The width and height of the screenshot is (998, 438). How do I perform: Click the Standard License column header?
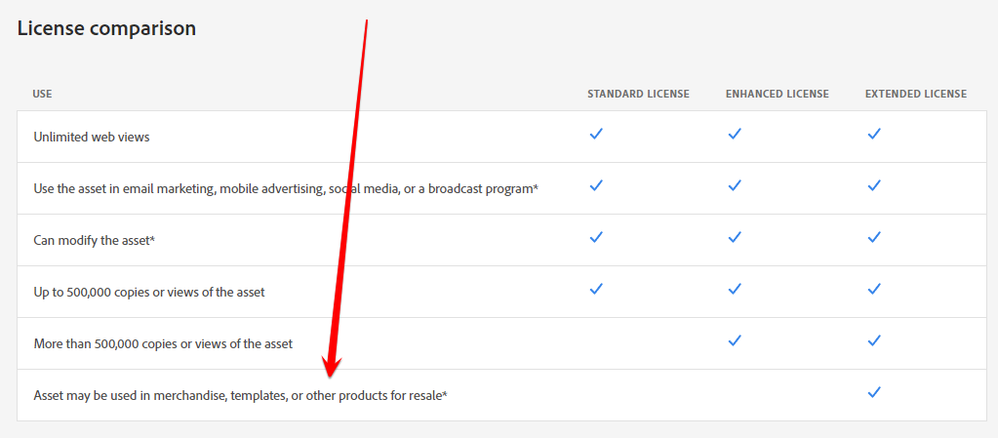point(638,94)
